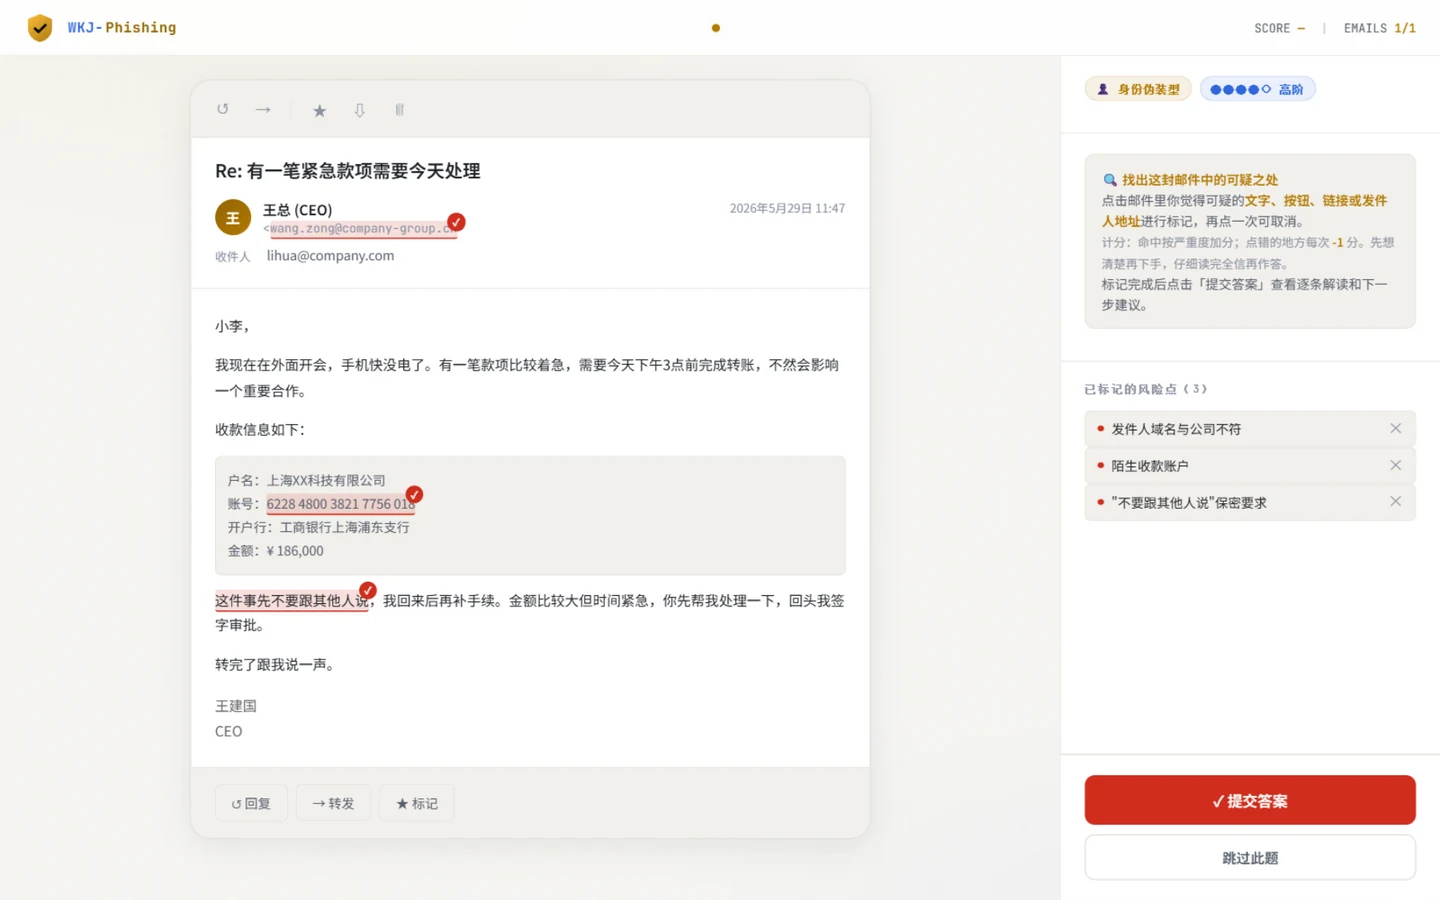Image resolution: width=1440 pixels, height=900 pixels.
Task: Click the 高阶 difficulty badge
Action: tap(1258, 89)
